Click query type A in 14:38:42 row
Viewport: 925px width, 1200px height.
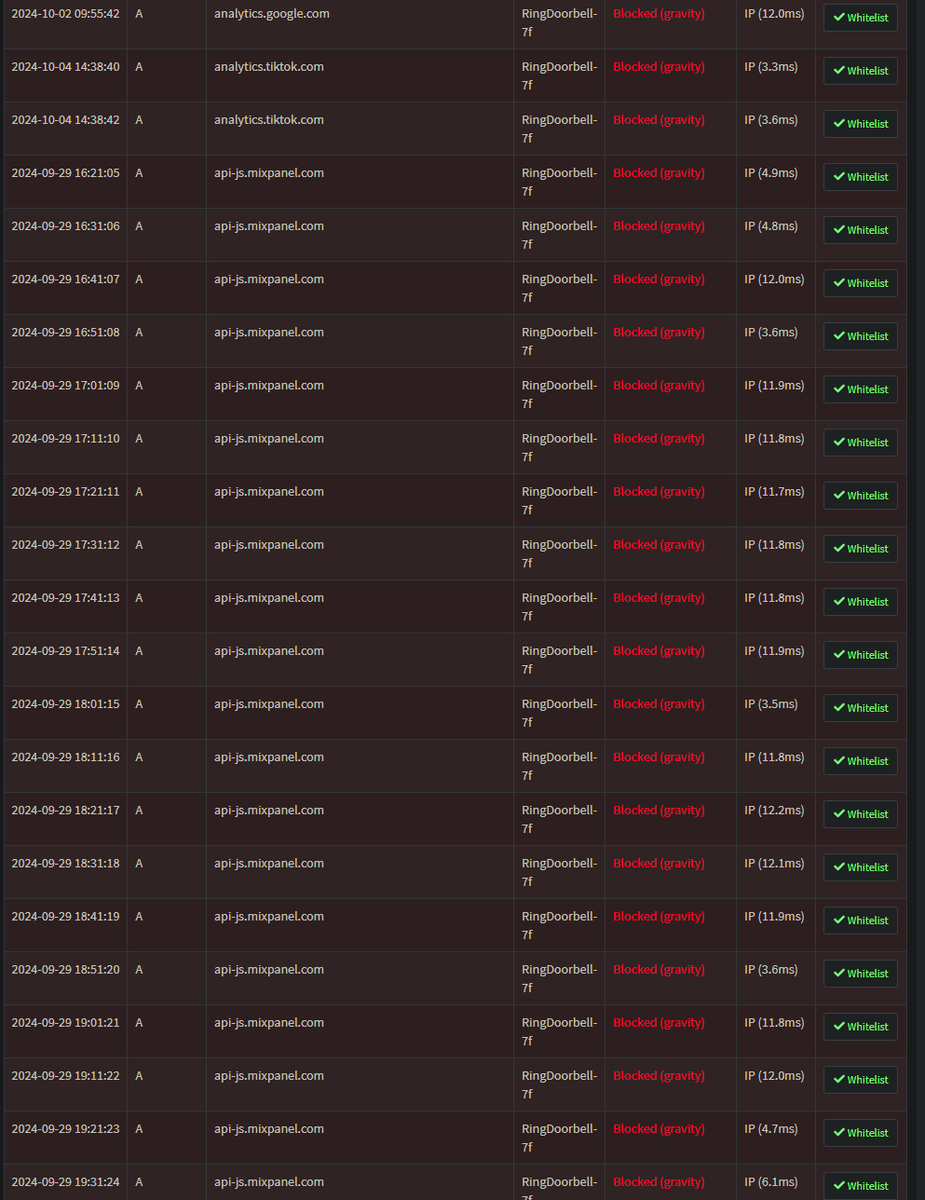[x=139, y=120]
